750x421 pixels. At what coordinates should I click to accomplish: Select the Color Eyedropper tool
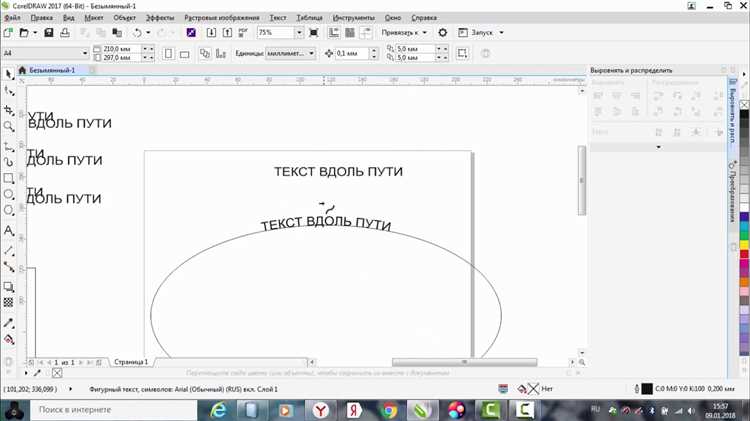click(9, 323)
